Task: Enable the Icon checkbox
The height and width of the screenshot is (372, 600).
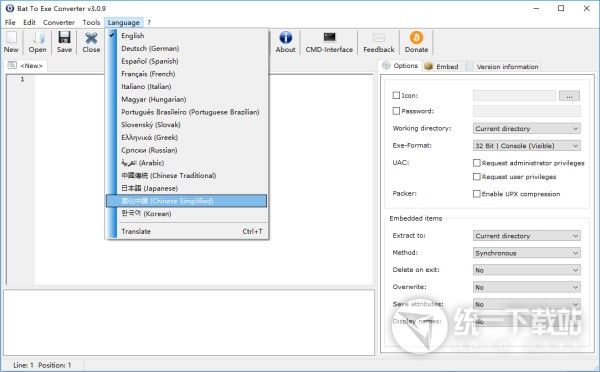Action: pos(396,95)
